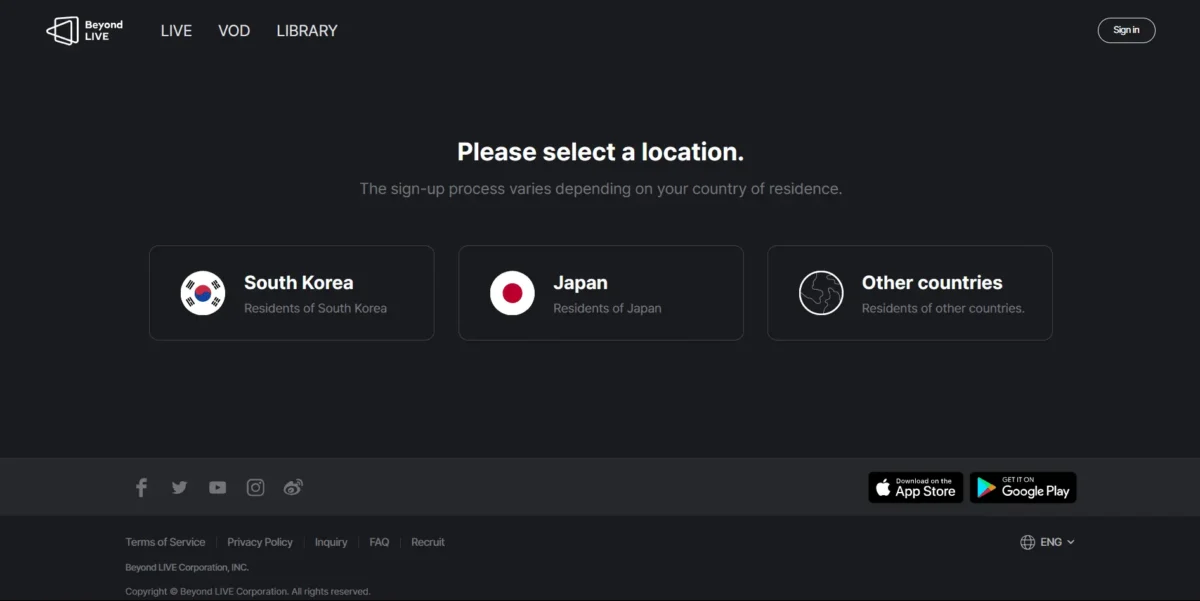Screen dimensions: 1200x601
Task: Go to the LIVE menu
Action: (x=176, y=31)
